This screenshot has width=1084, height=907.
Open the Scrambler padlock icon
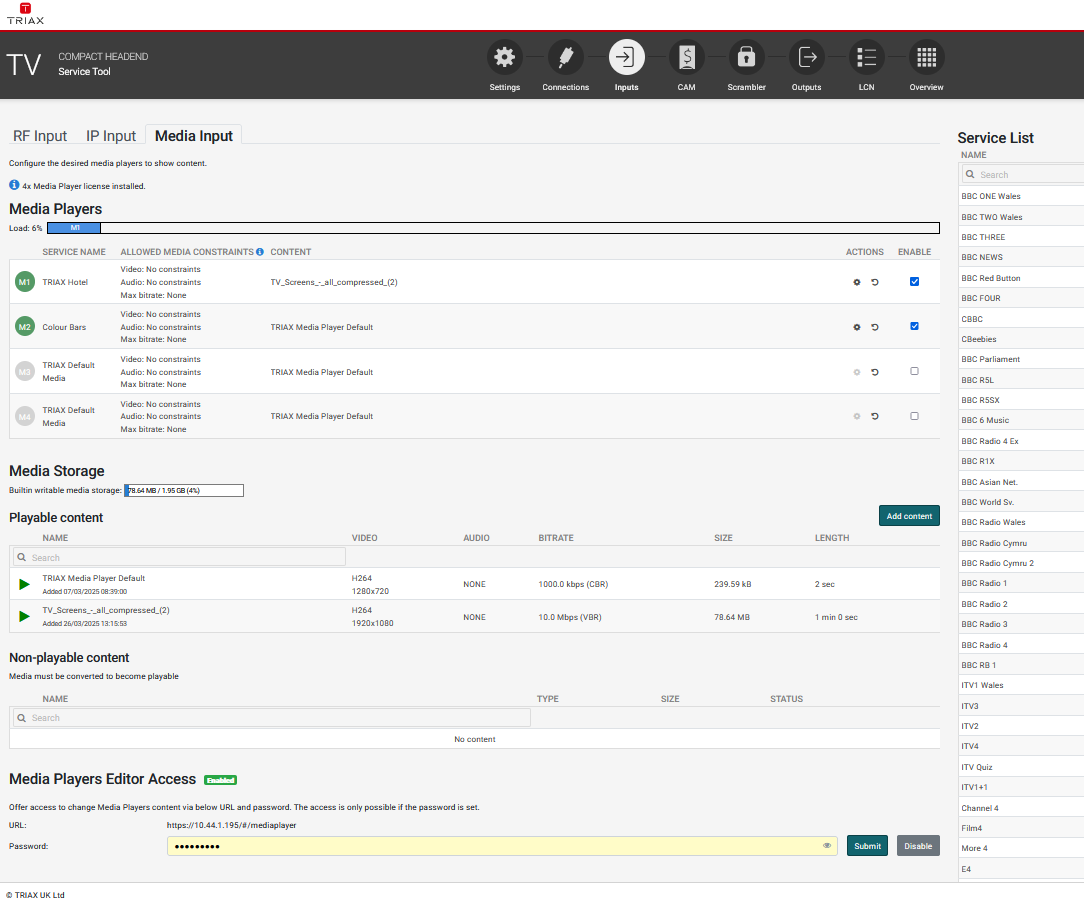(x=747, y=57)
